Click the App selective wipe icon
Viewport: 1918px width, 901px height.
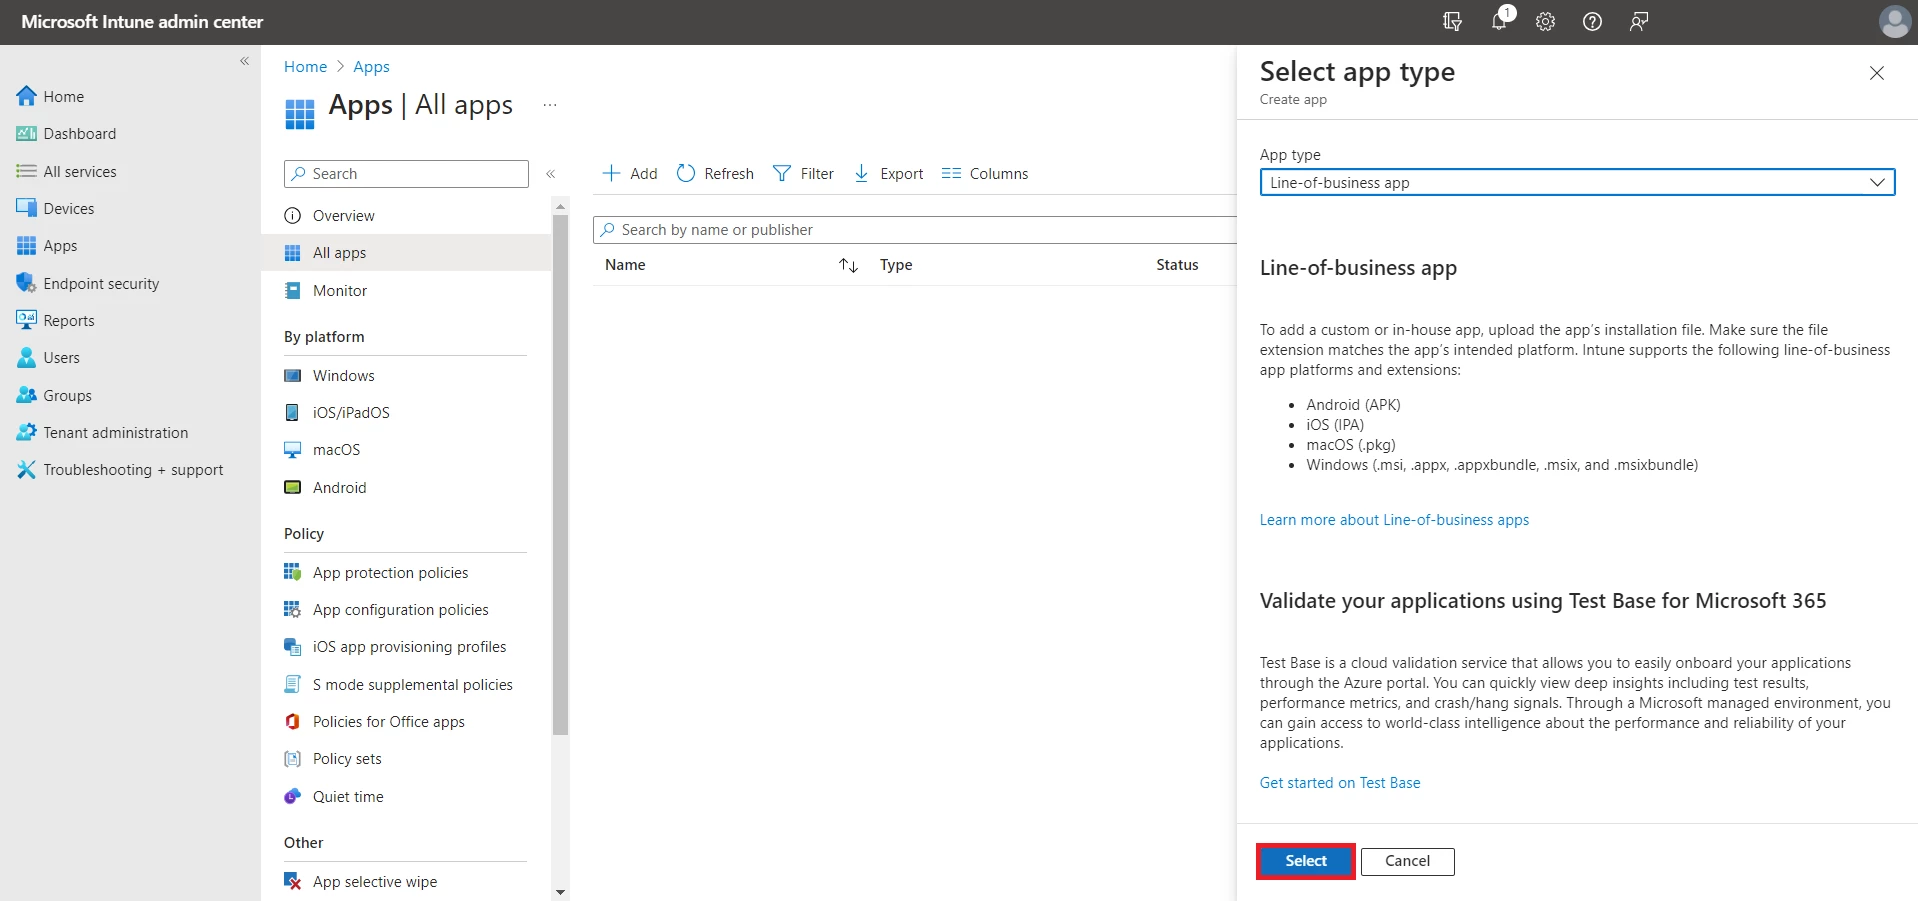click(x=293, y=881)
